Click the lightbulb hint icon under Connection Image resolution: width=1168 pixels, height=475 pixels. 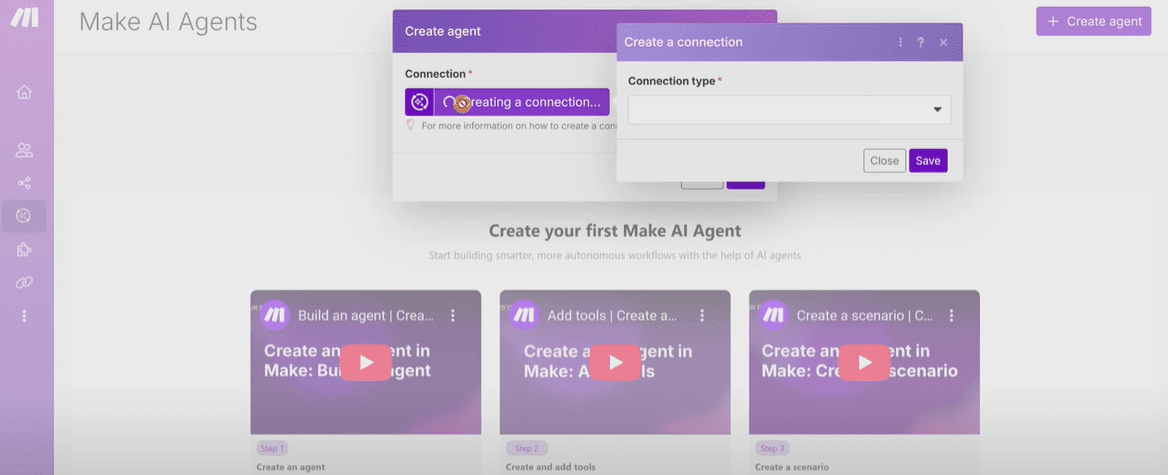click(x=410, y=125)
